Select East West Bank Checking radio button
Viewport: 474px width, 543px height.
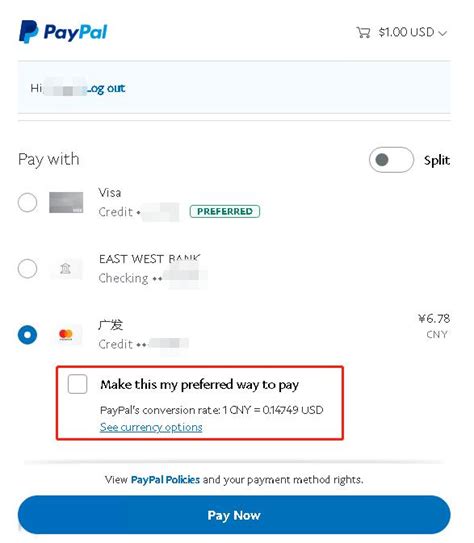coord(27,268)
